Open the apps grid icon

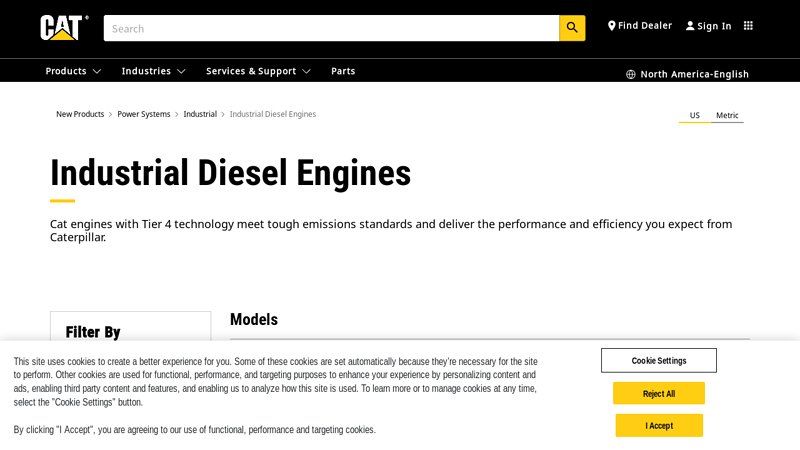pos(748,26)
